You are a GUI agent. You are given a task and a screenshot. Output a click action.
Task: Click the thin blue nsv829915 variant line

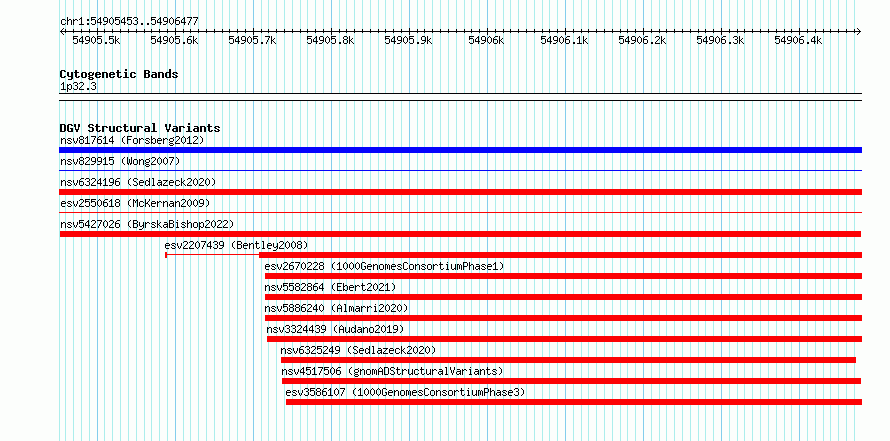point(460,170)
